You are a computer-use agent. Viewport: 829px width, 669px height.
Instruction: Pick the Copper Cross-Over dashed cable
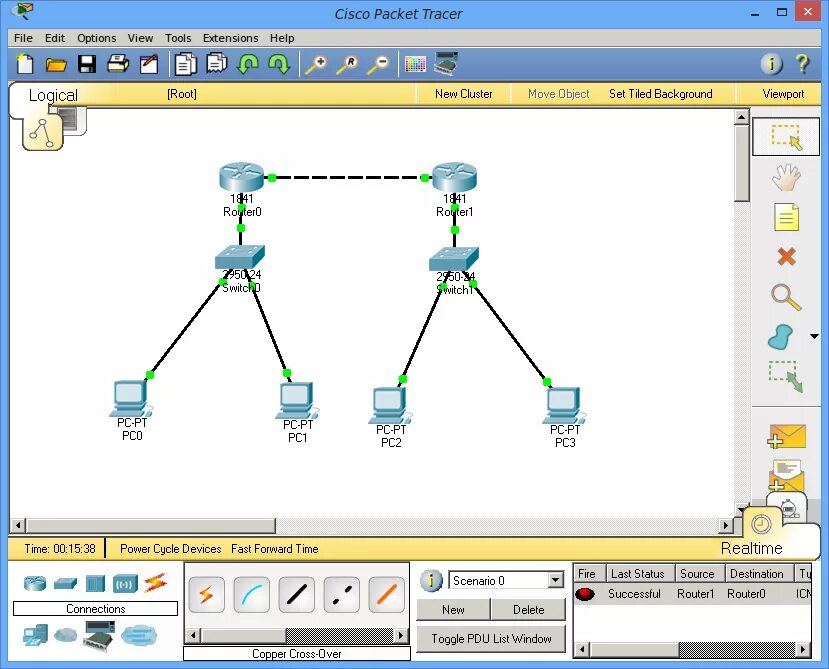[x=342, y=595]
